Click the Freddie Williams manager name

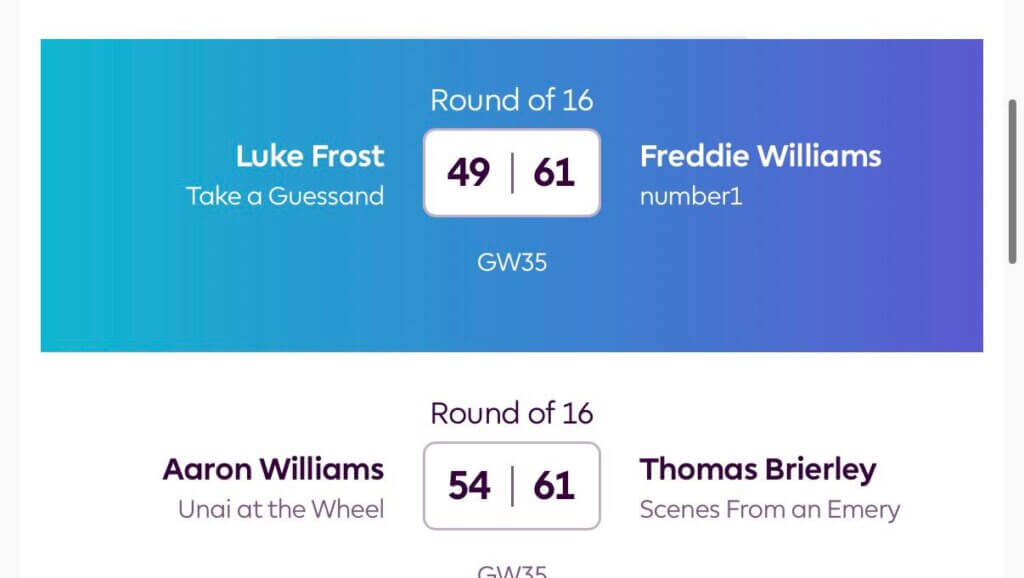(x=760, y=156)
